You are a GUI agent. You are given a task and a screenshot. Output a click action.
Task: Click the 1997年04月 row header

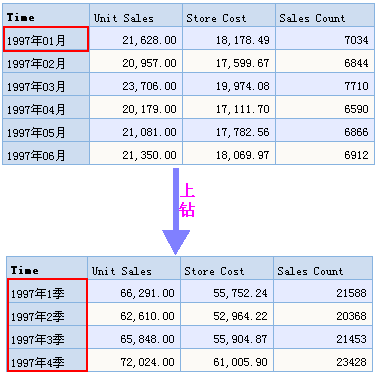46,108
